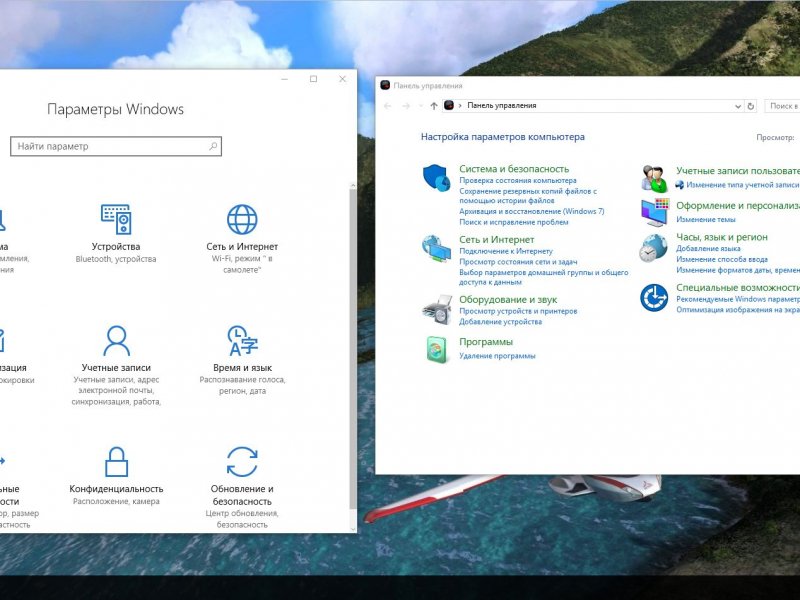800x600 pixels.
Task: Click the search magnifier in Найти параметр box
Action: pyautogui.click(x=213, y=146)
